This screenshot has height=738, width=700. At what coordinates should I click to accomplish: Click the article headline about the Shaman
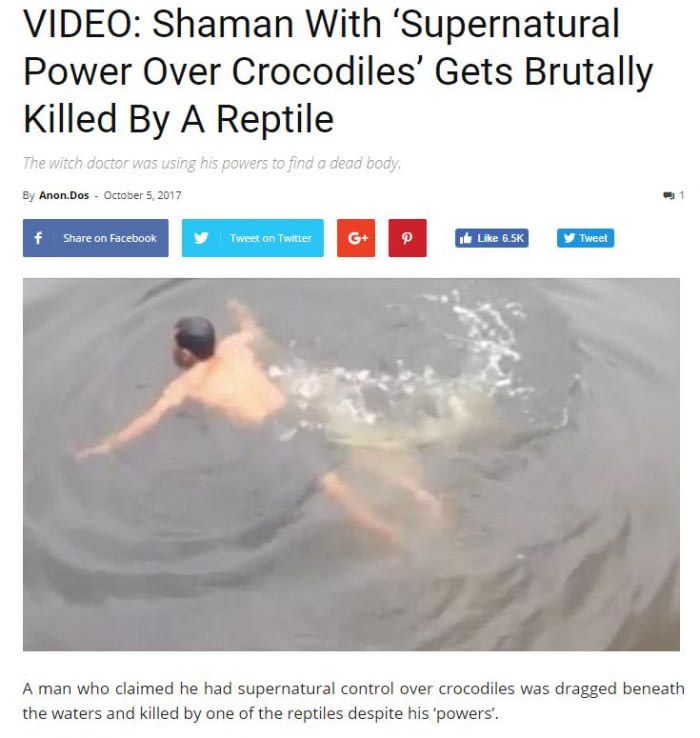tap(338, 72)
